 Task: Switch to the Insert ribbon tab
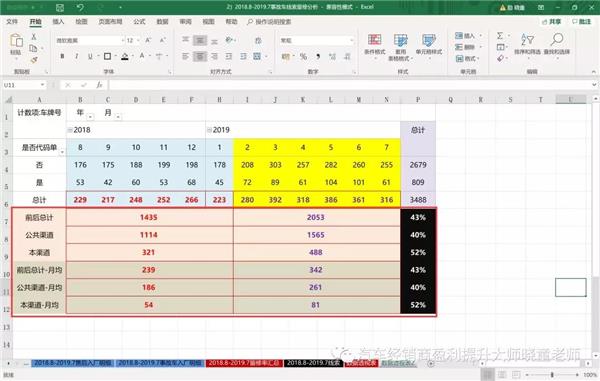pos(58,21)
